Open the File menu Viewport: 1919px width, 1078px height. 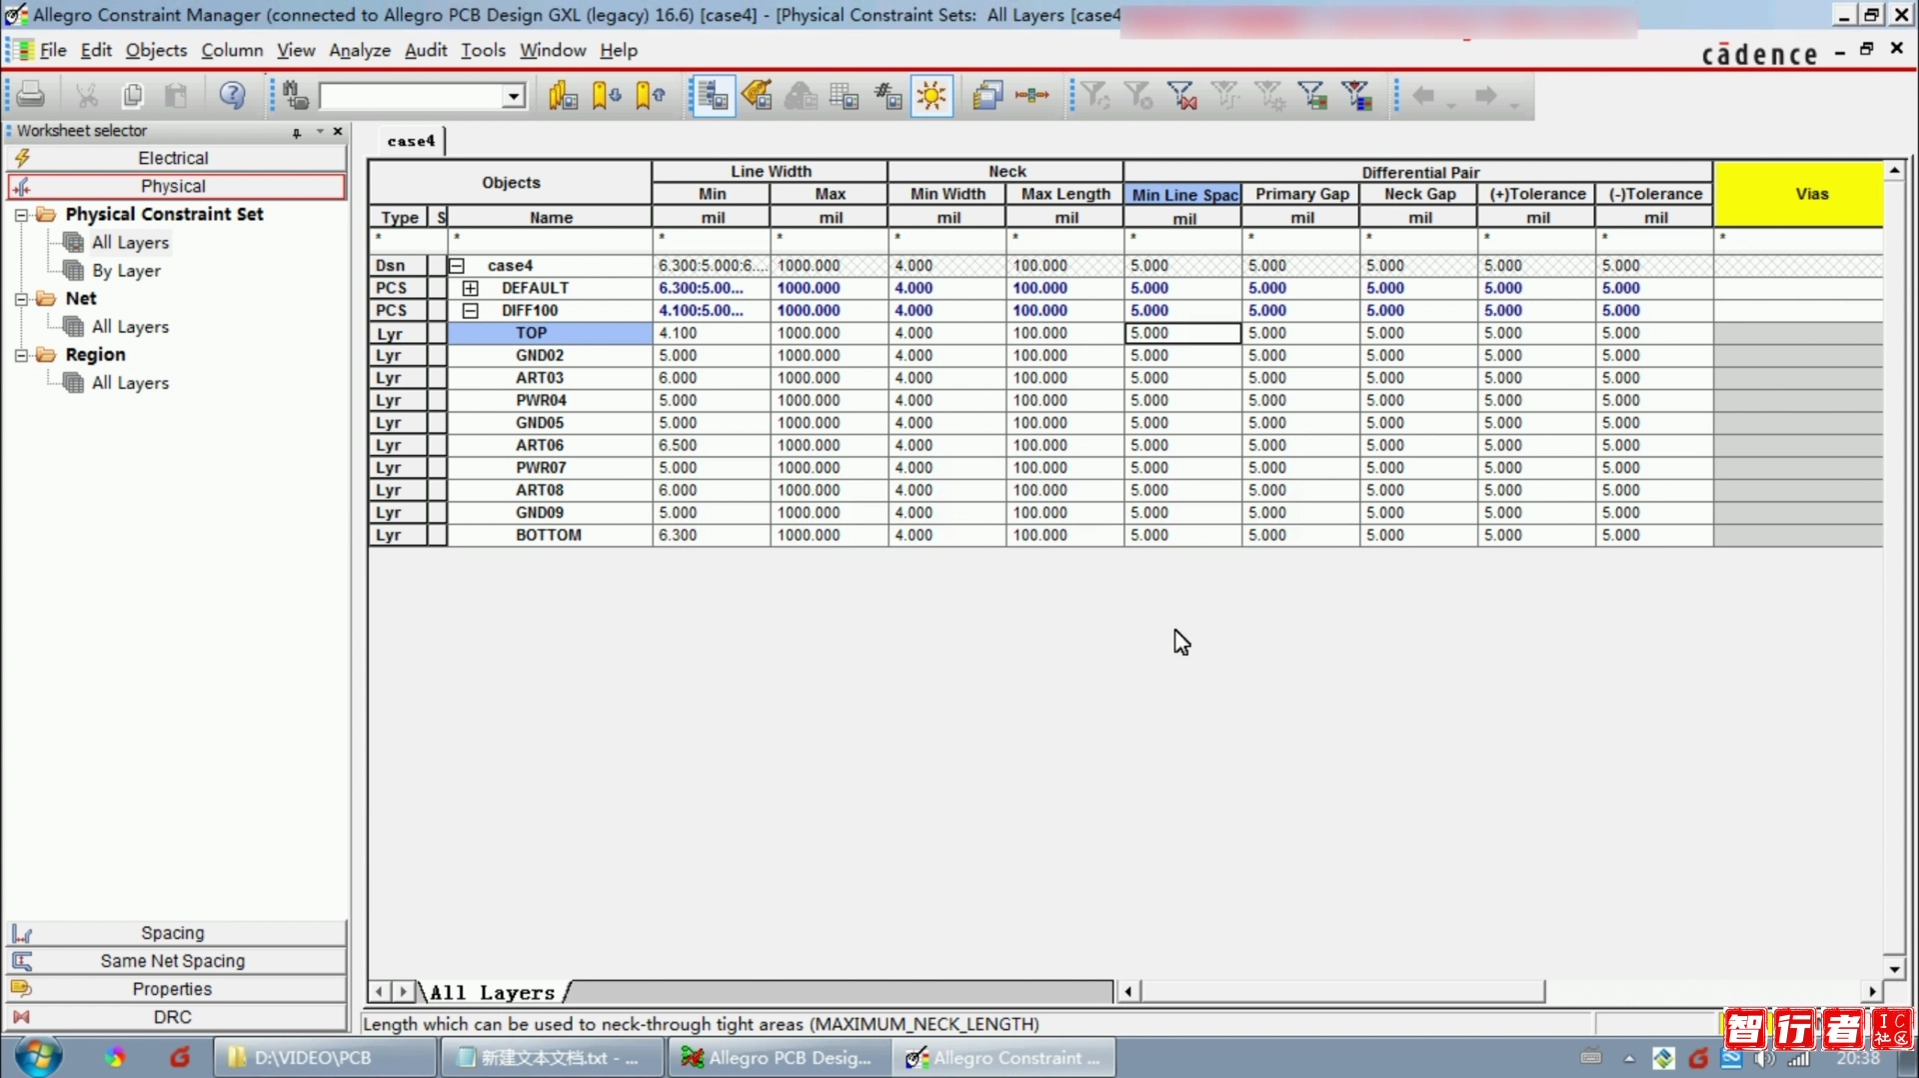coord(53,50)
